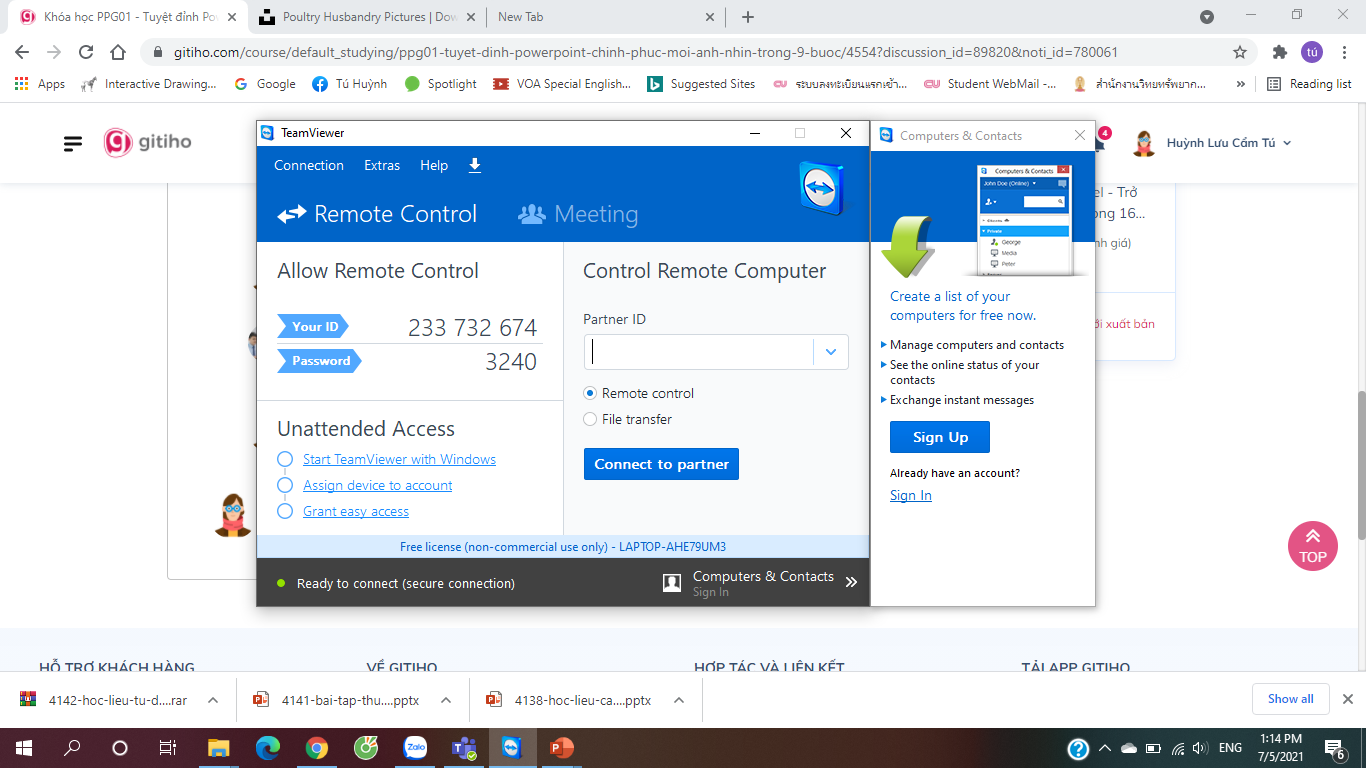Screen dimensions: 1366x768
Task: Open the Gitiho hamburger menu icon
Action: click(73, 143)
